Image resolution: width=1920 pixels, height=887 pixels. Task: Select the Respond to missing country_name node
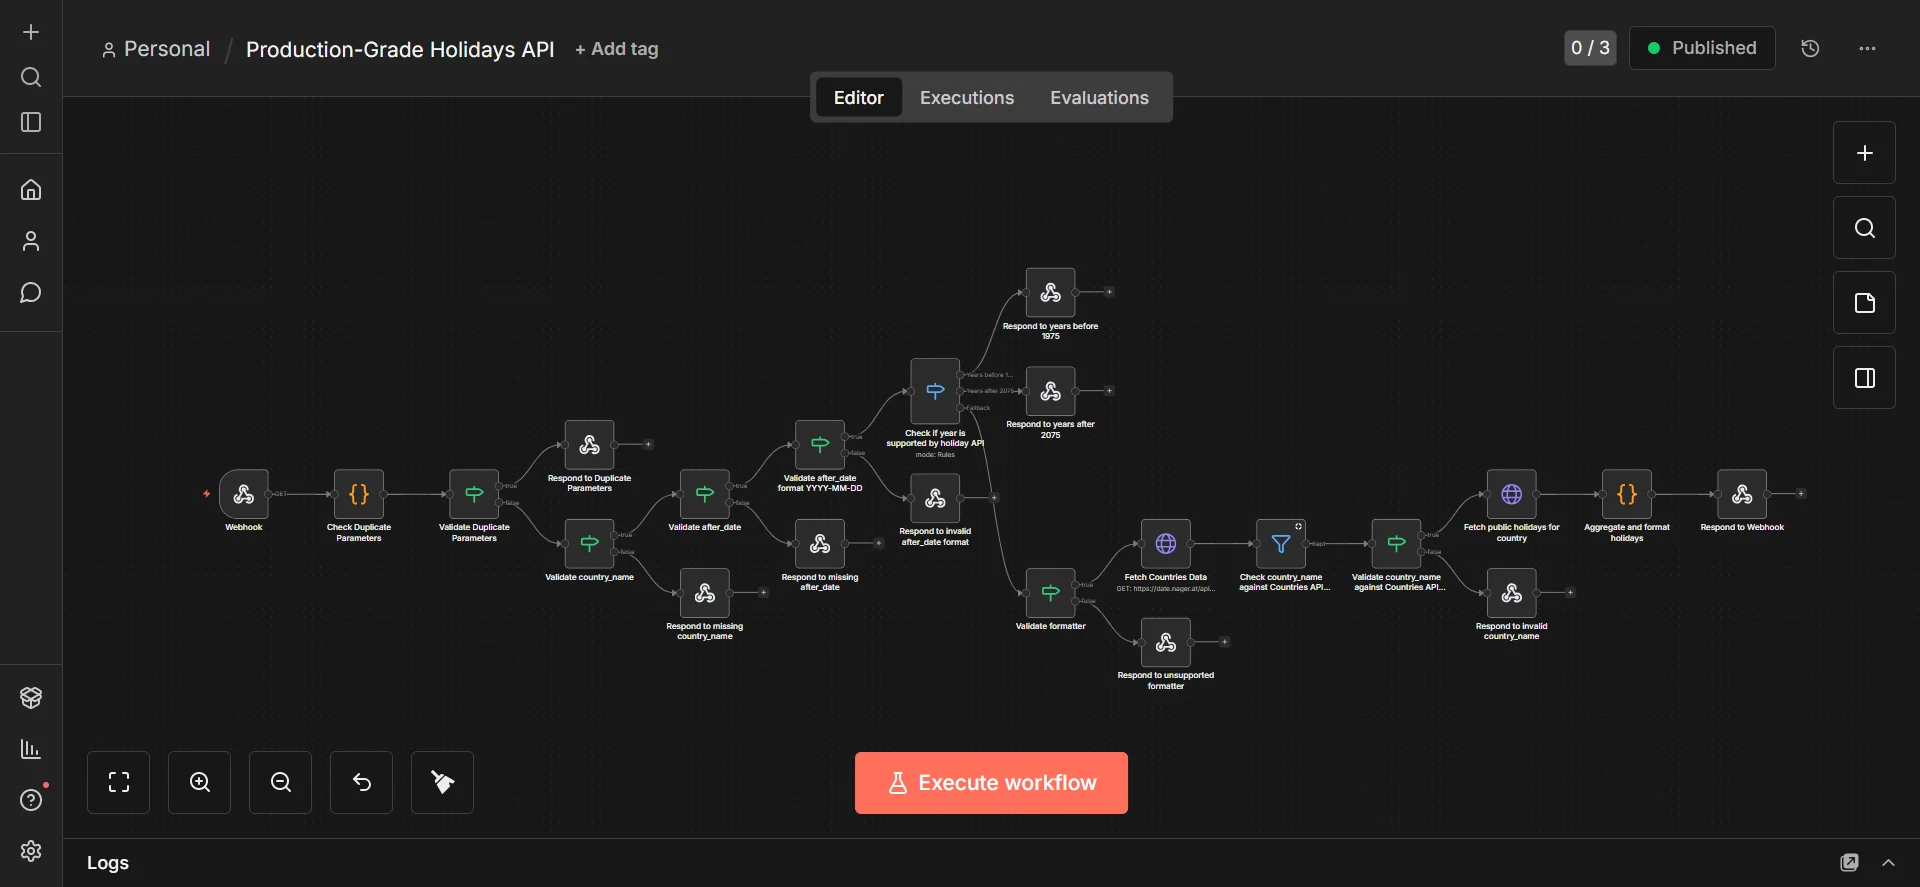[705, 593]
